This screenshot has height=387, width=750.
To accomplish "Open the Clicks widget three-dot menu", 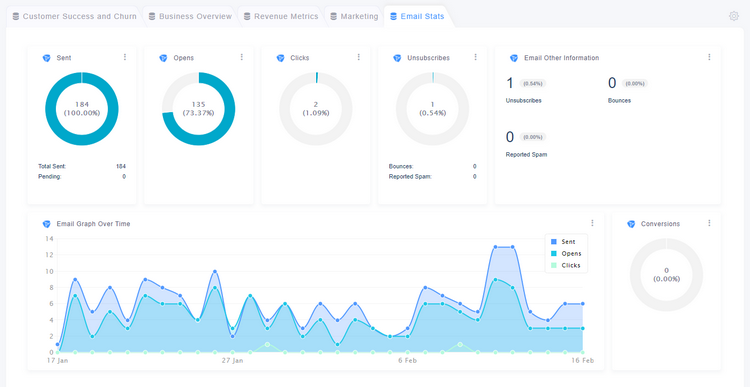I will coord(359,57).
